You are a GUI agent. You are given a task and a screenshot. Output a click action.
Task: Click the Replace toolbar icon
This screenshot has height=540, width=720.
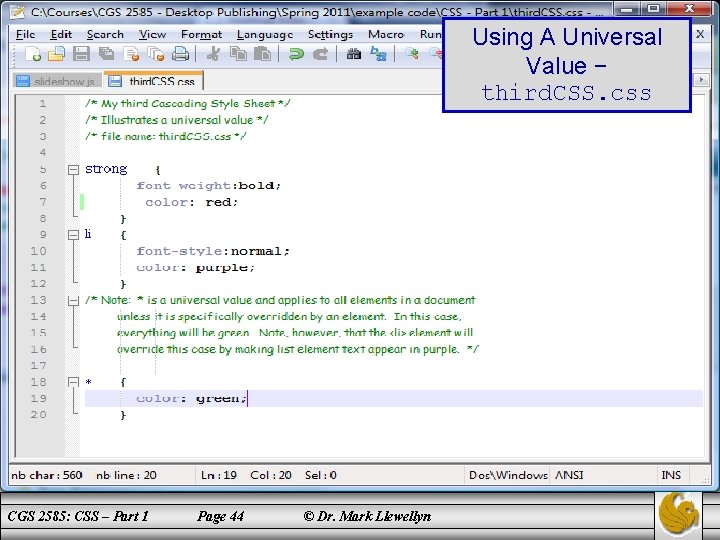(378, 54)
